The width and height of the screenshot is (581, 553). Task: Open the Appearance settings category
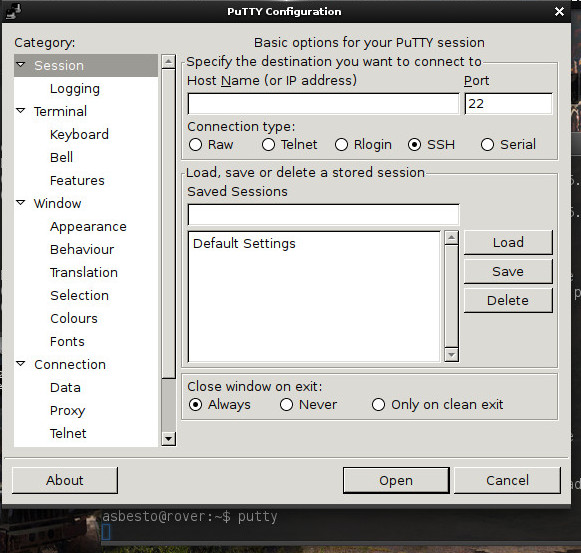tap(88, 226)
